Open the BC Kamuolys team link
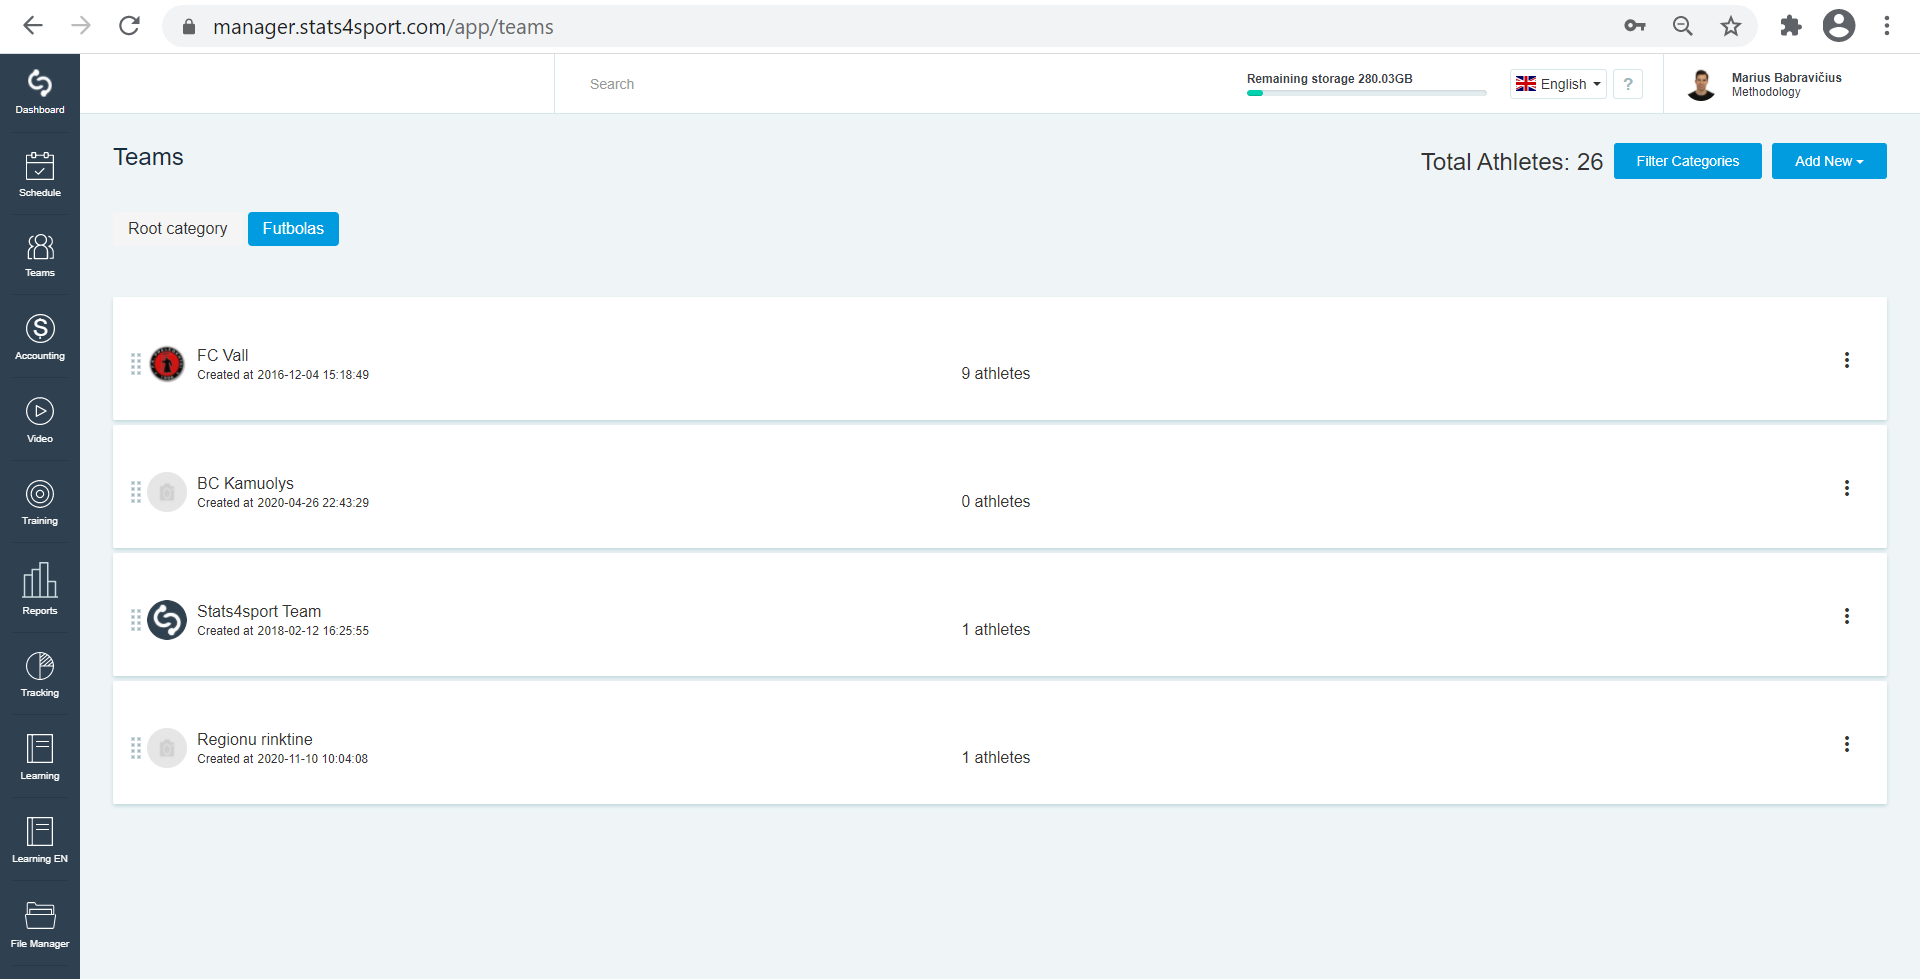 [x=245, y=483]
